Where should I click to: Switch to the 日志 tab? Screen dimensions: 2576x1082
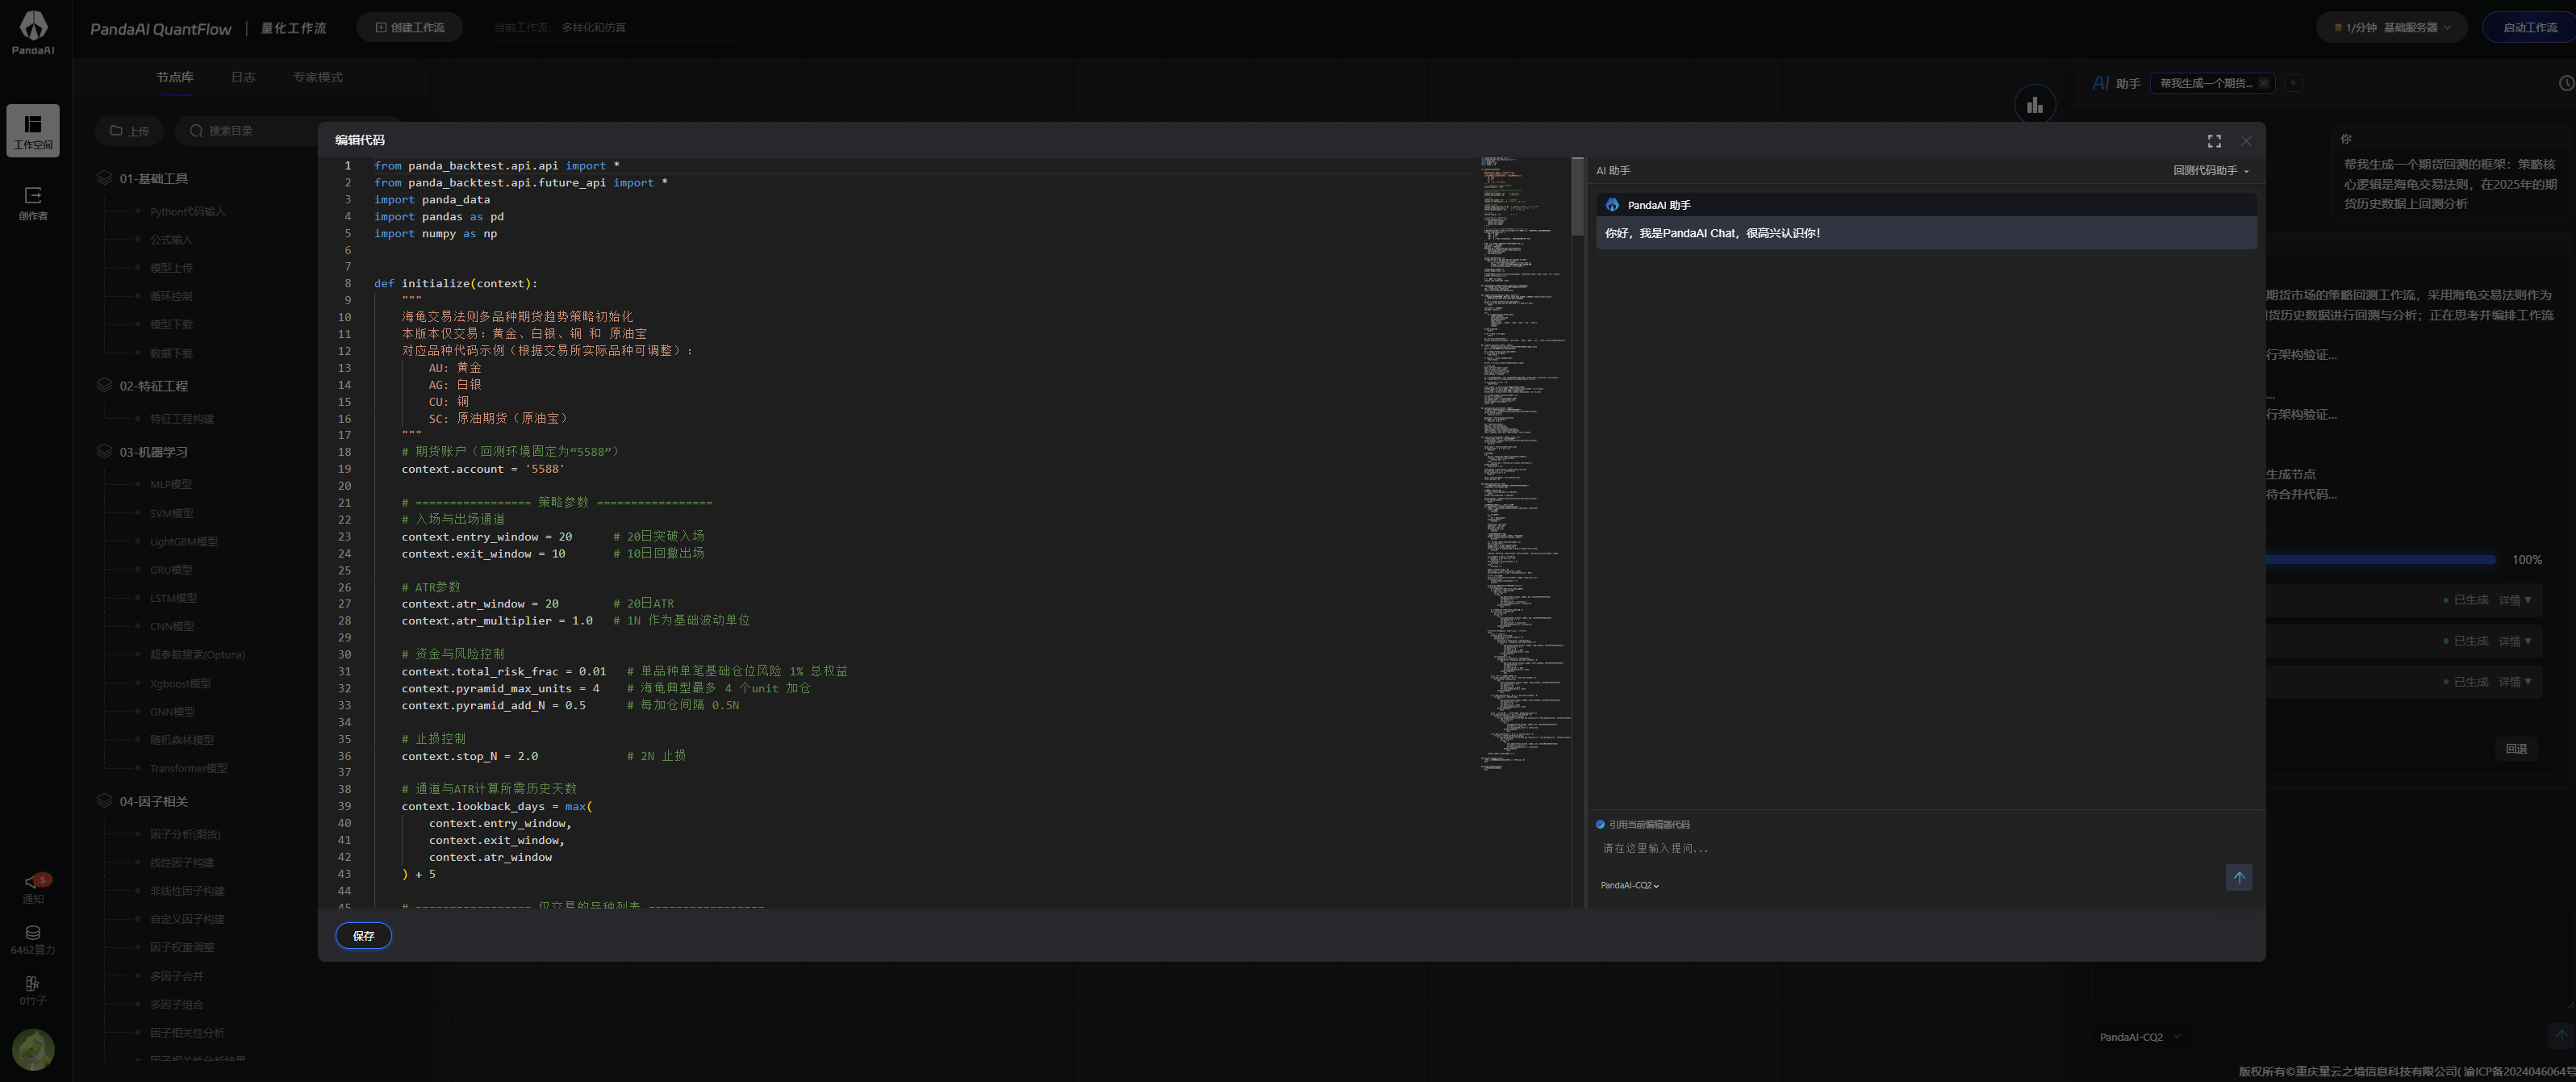click(243, 77)
